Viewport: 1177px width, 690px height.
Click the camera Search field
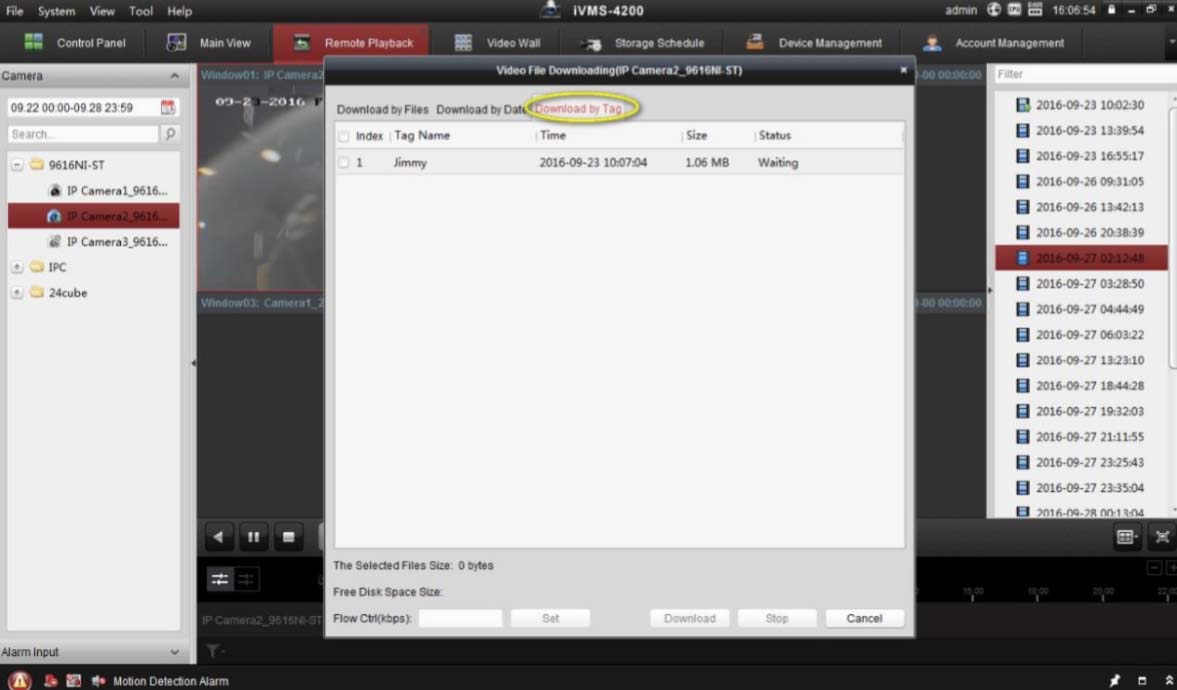(x=83, y=134)
